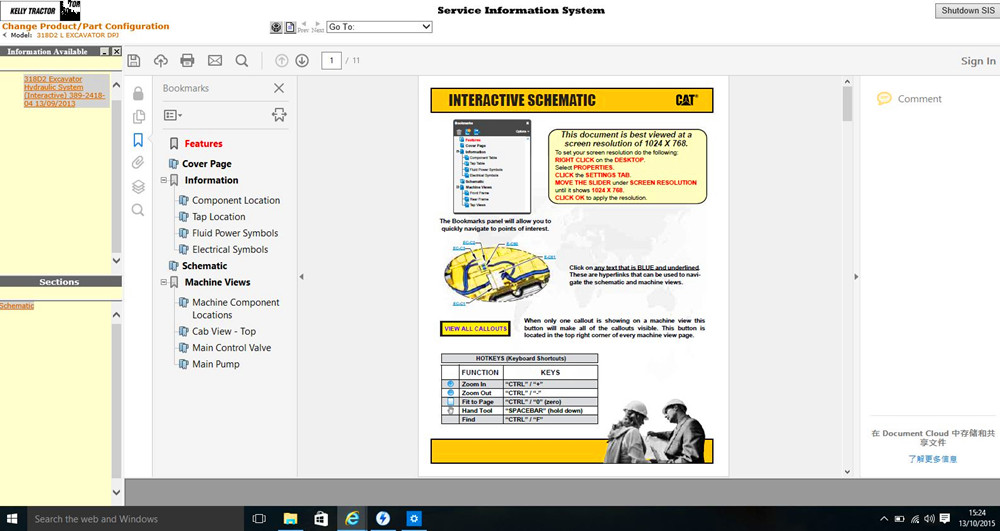Collapse the Machine Views bookmark group
The height and width of the screenshot is (531, 1000).
pyautogui.click(x=163, y=282)
